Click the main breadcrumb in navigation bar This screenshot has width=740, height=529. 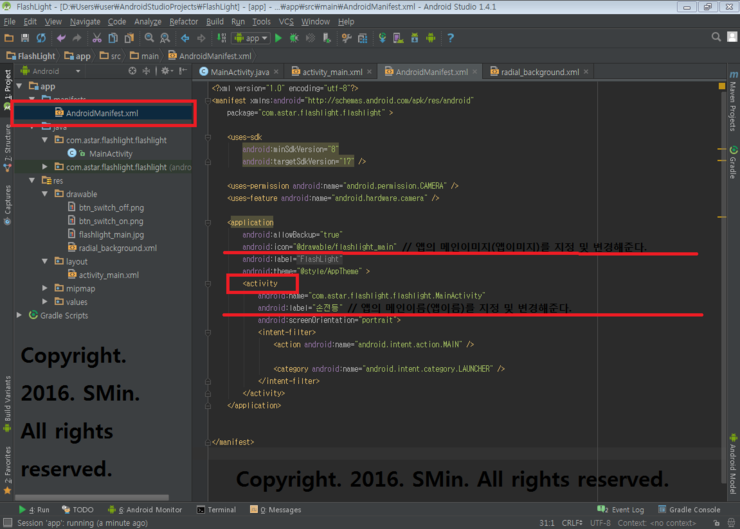144,56
